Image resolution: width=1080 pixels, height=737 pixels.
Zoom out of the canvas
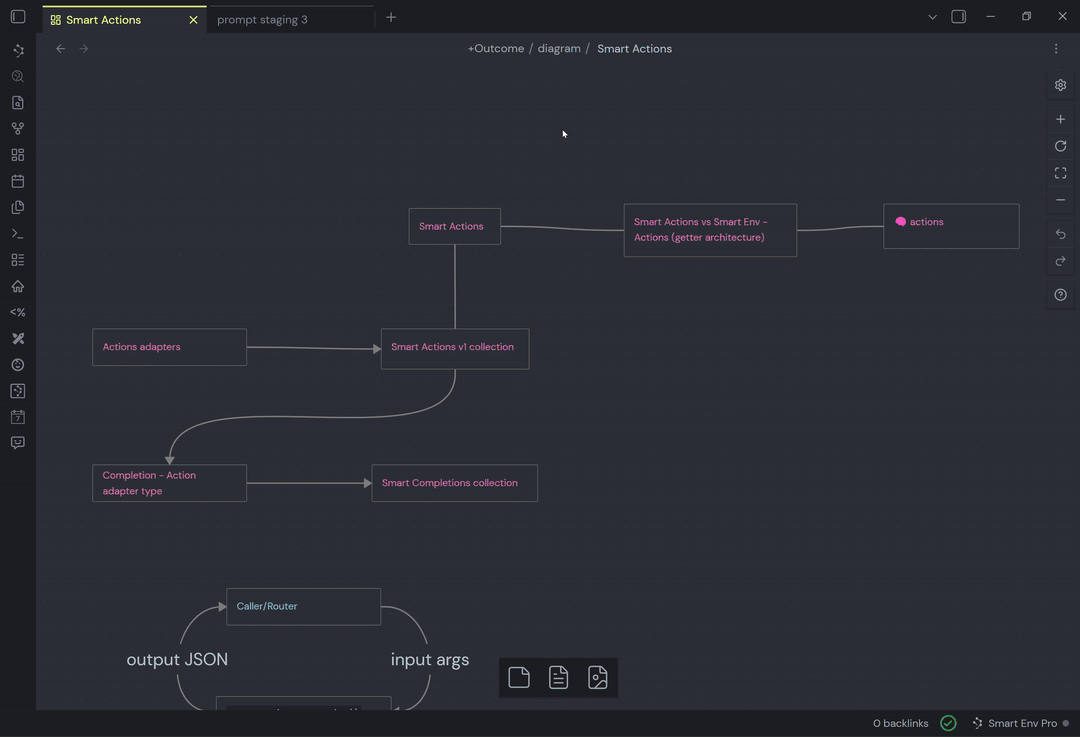(x=1060, y=200)
